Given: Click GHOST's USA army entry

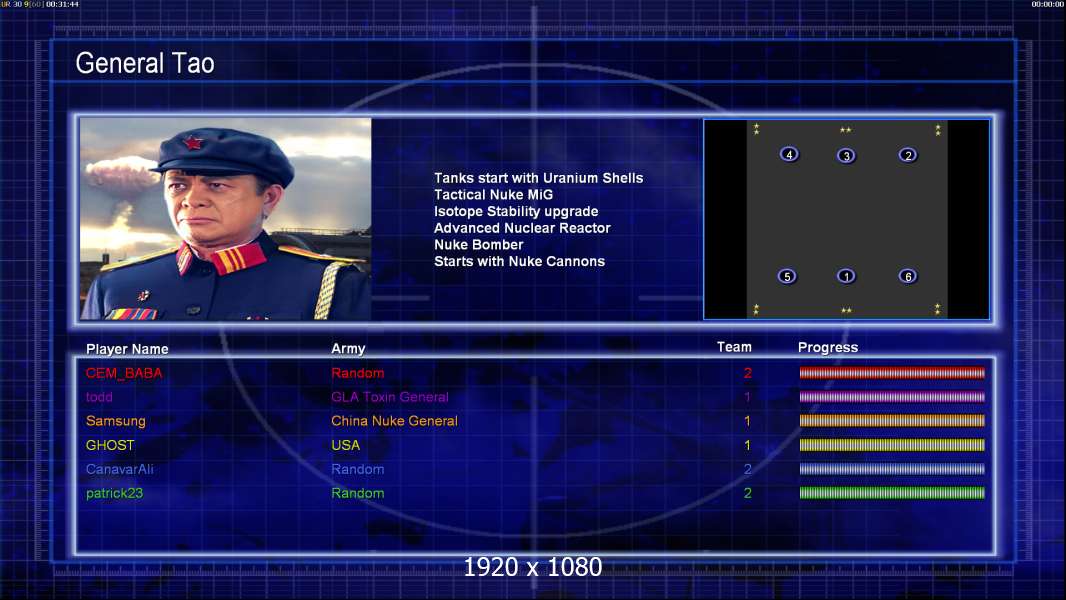Looking at the screenshot, I should tap(345, 445).
